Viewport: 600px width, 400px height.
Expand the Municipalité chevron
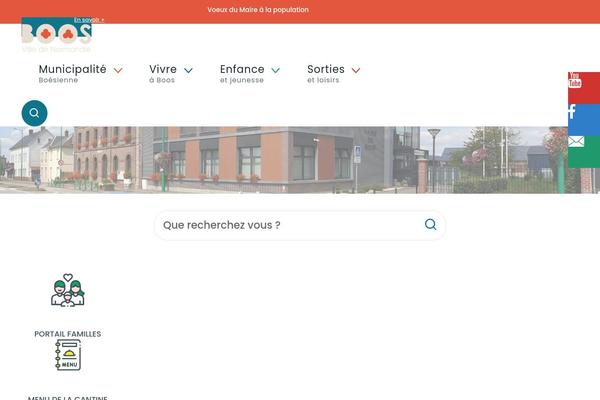click(x=118, y=70)
